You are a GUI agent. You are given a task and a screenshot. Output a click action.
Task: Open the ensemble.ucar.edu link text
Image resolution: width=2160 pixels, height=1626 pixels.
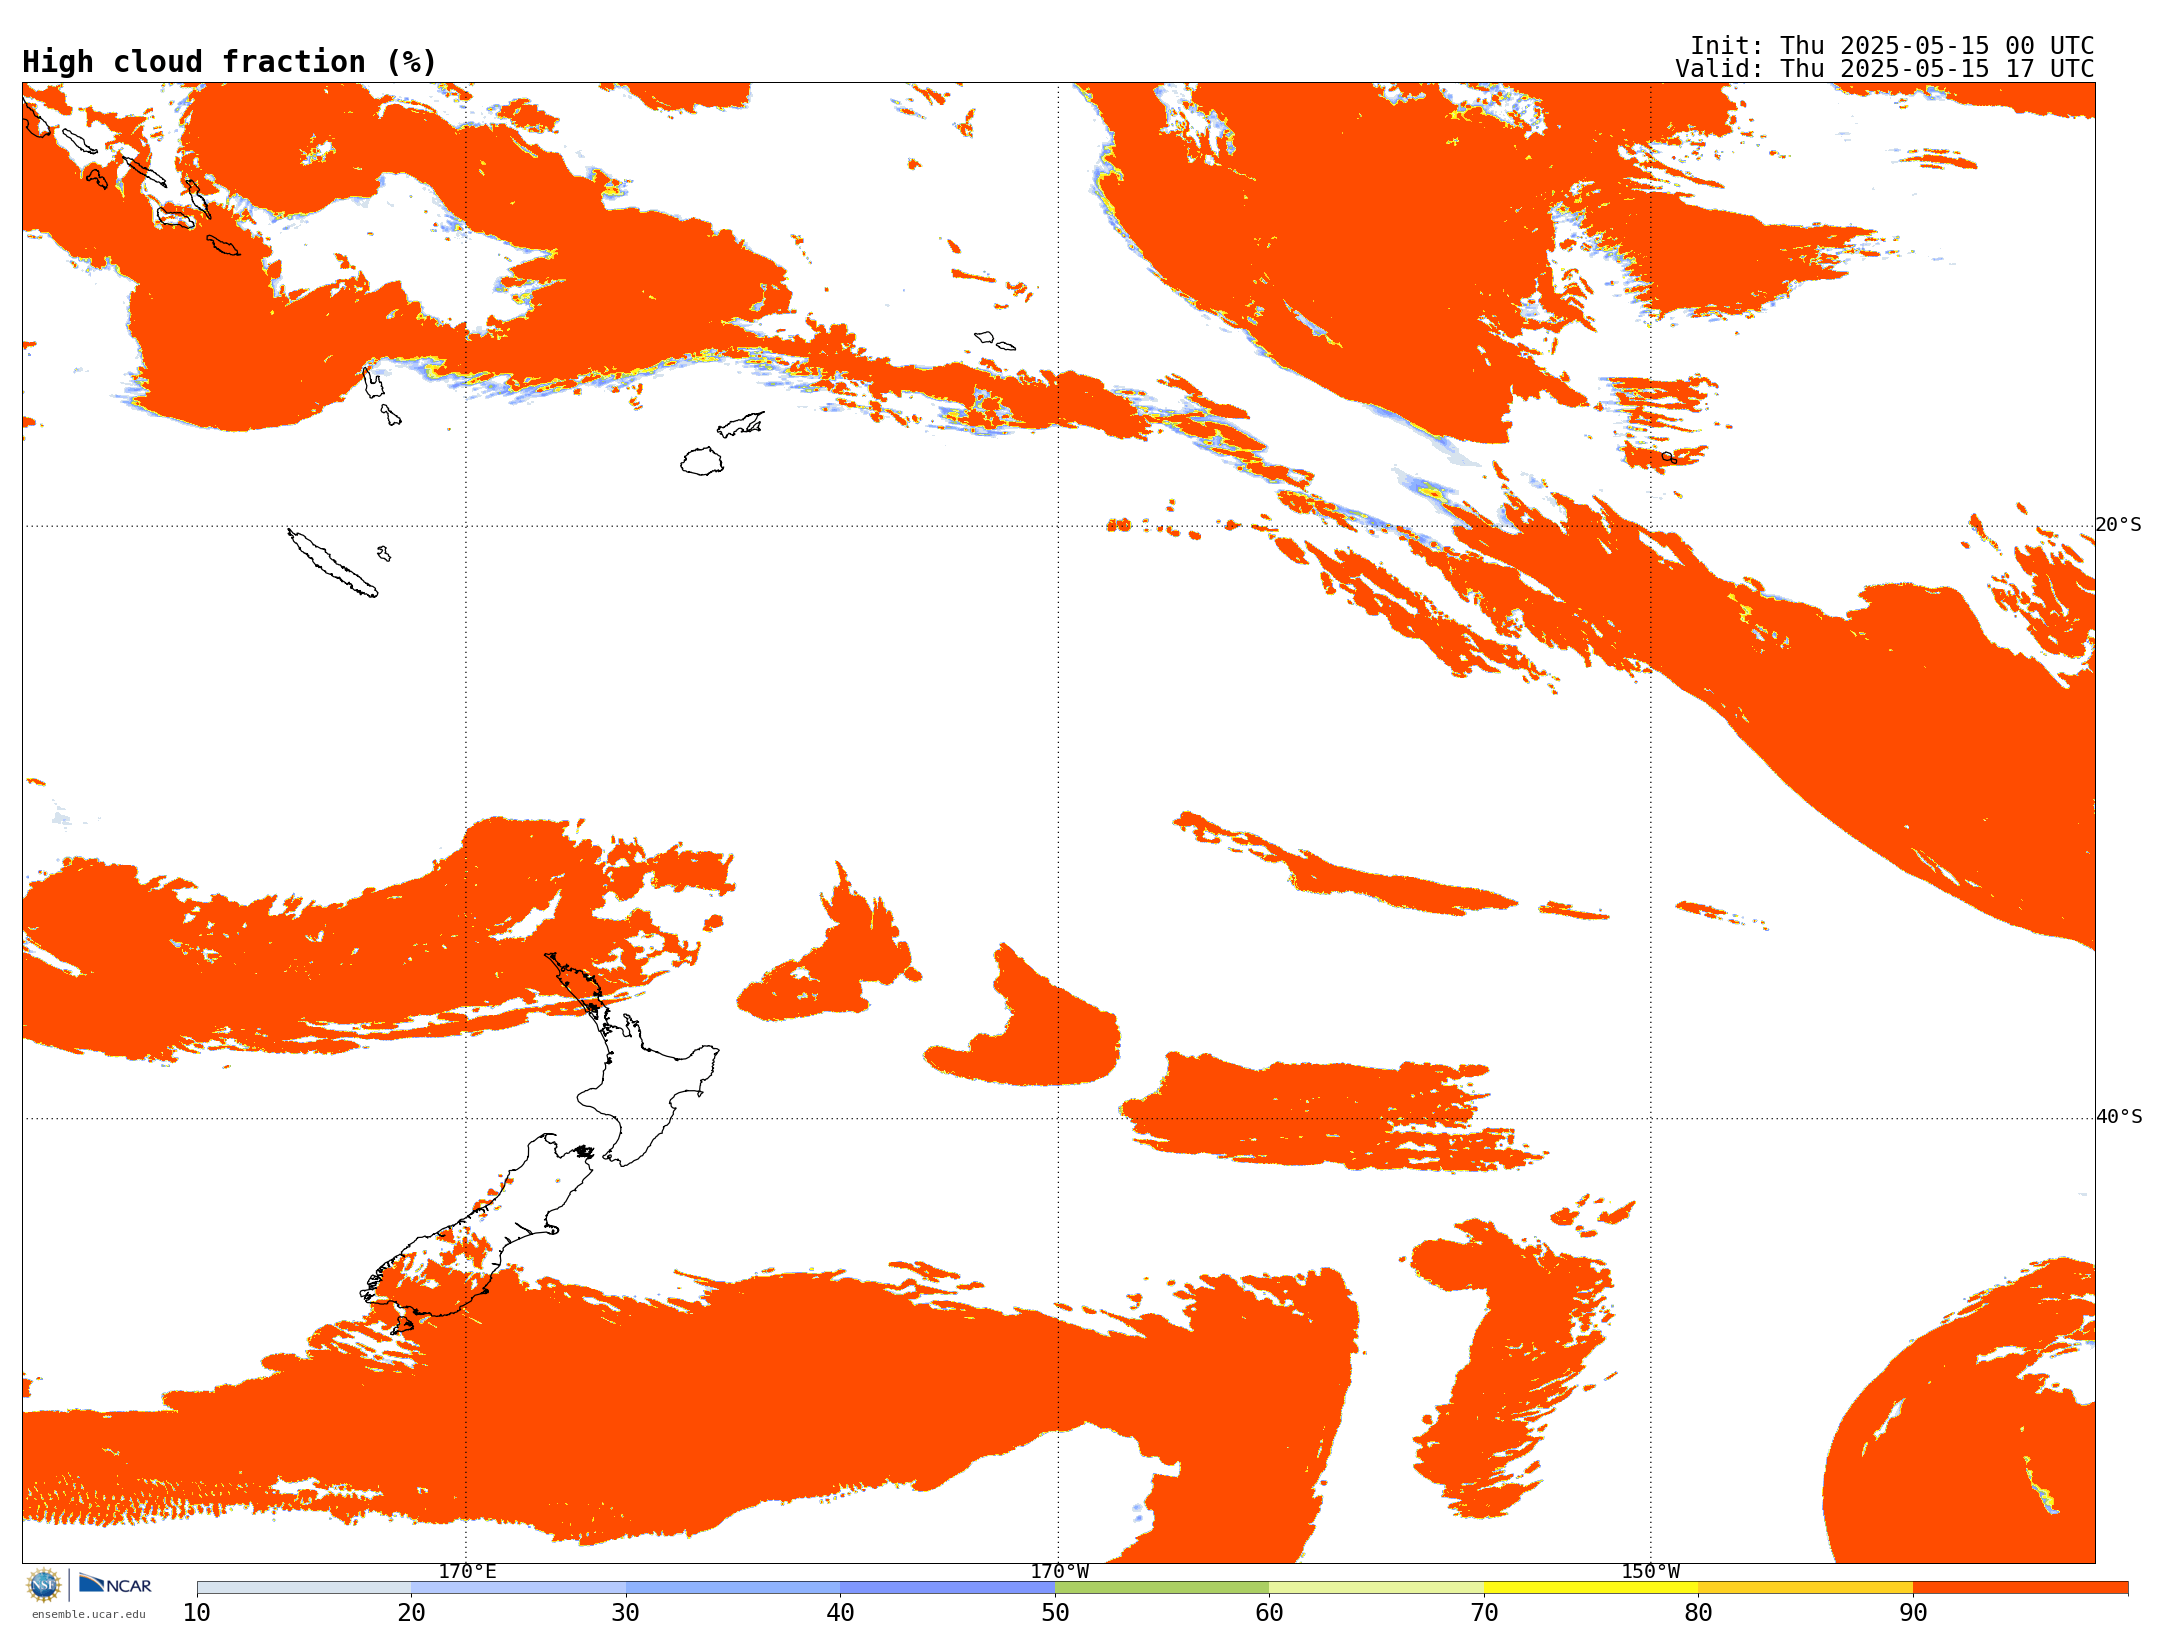pos(88,1614)
